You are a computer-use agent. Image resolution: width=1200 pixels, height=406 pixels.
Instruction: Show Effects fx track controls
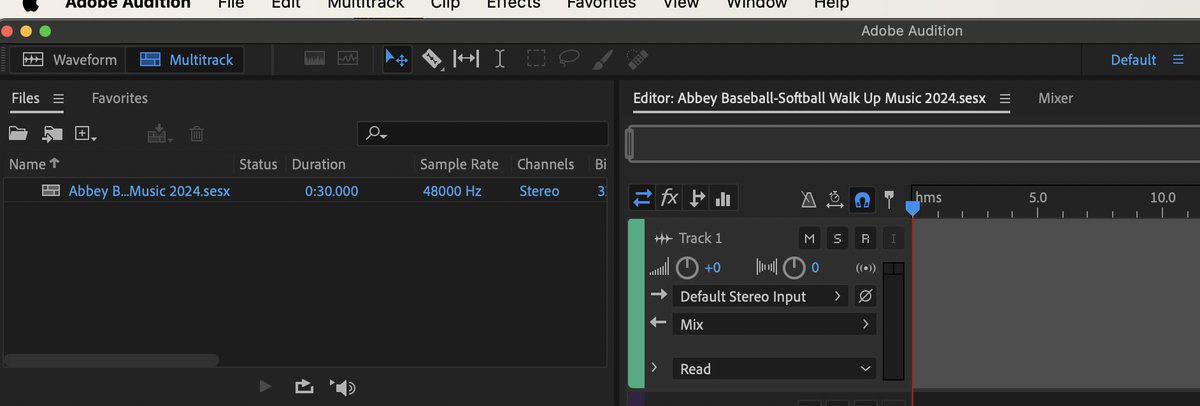(x=670, y=198)
